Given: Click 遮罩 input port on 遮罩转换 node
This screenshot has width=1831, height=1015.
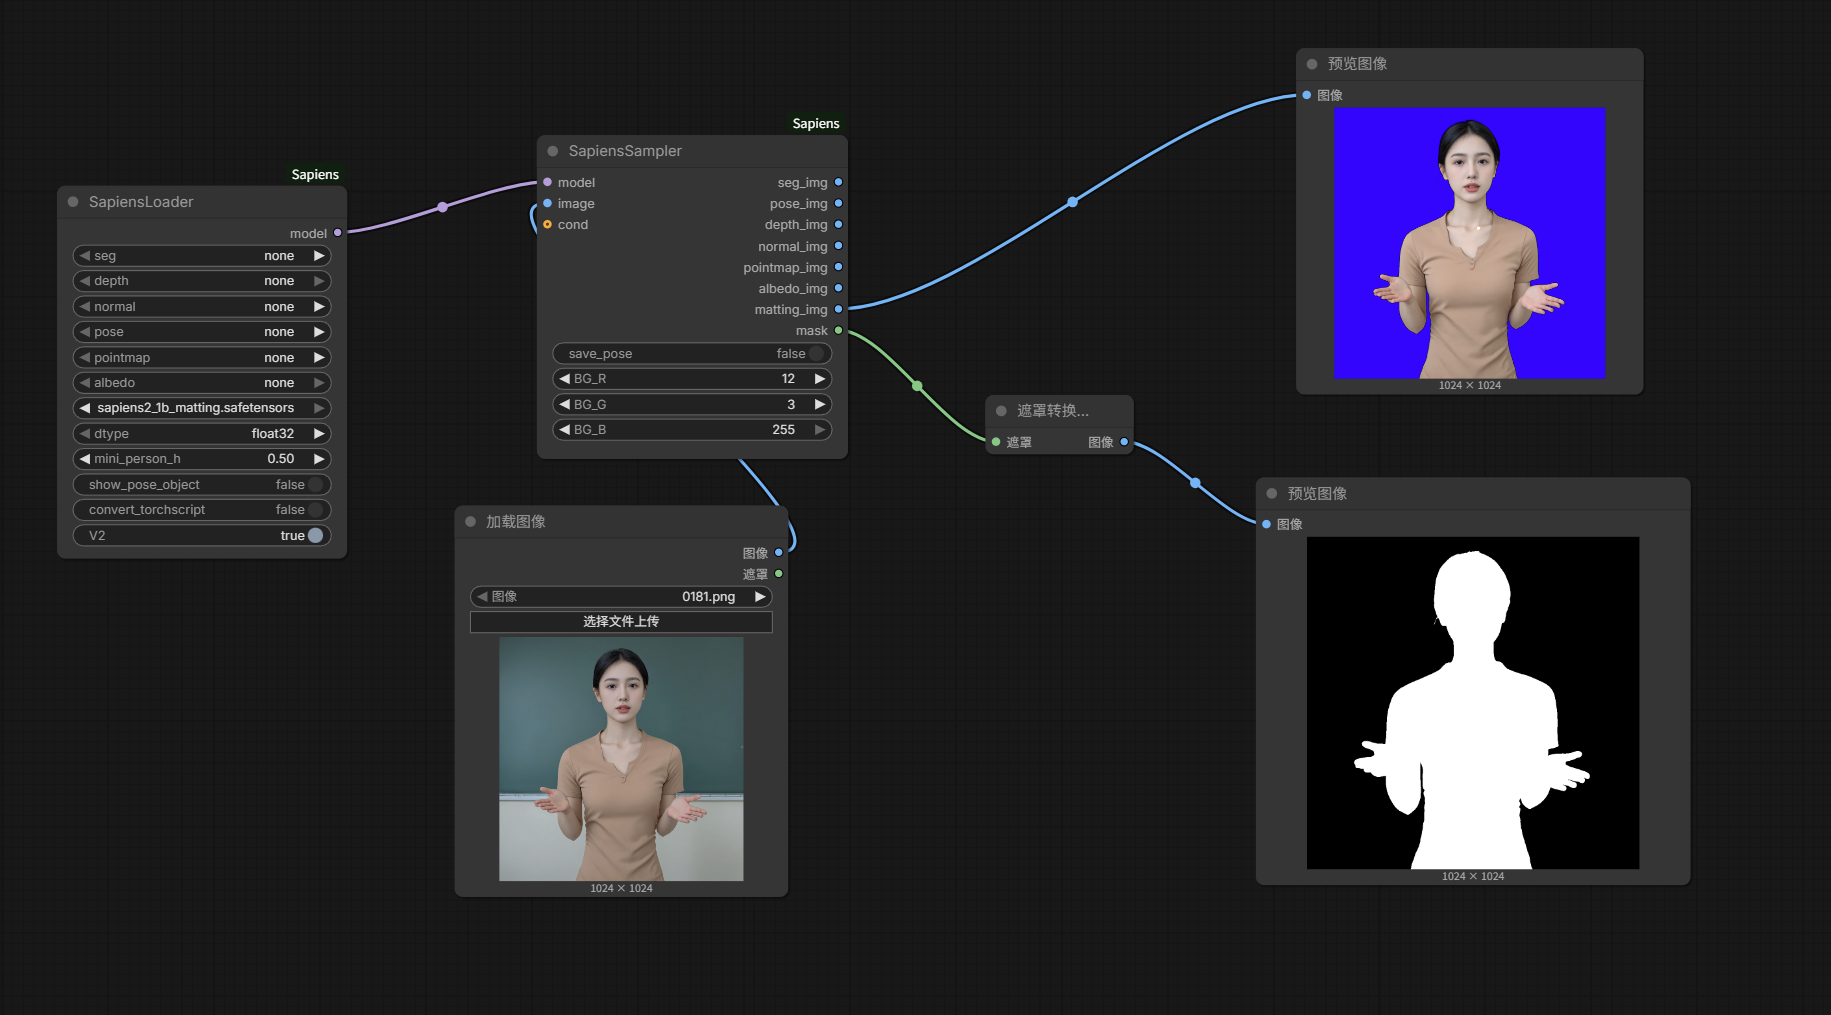Looking at the screenshot, I should coord(996,442).
